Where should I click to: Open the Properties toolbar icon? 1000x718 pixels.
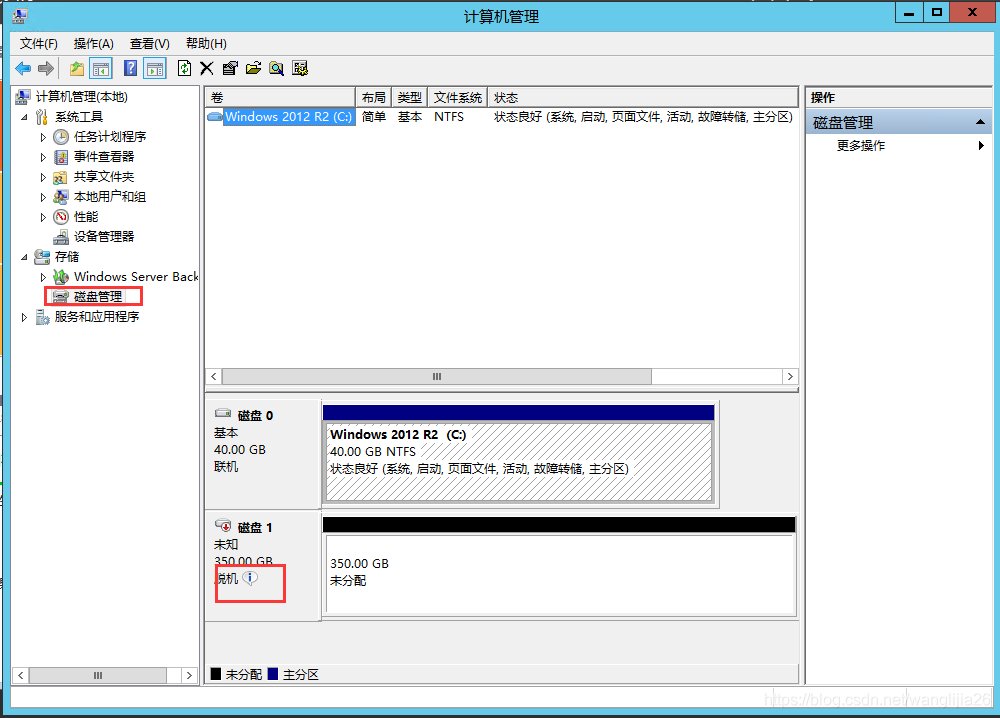230,68
